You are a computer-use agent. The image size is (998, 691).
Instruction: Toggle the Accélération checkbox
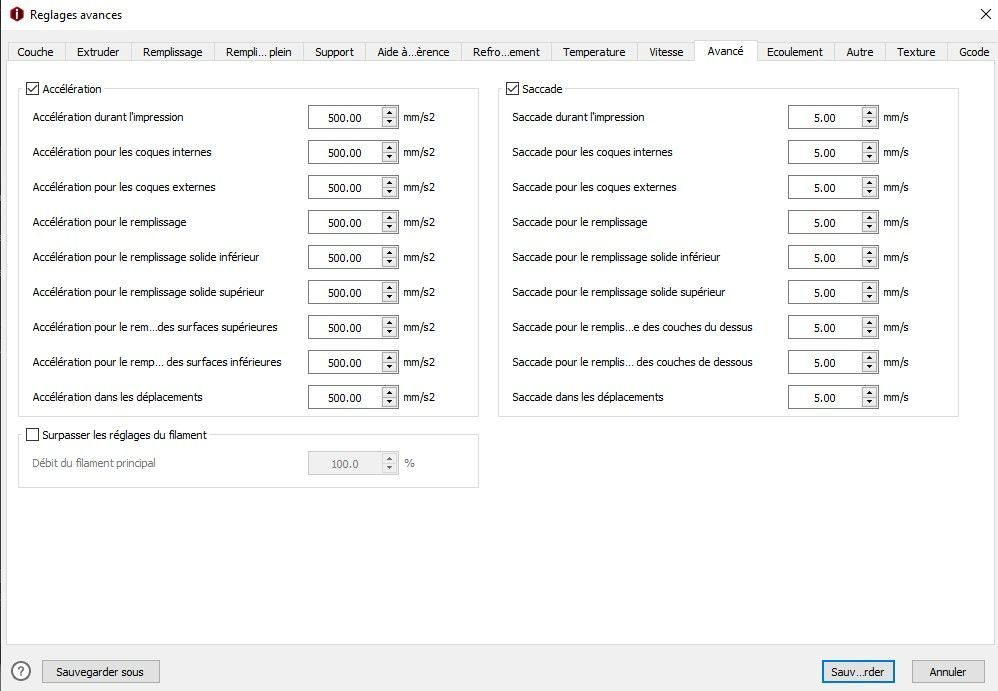(32, 88)
